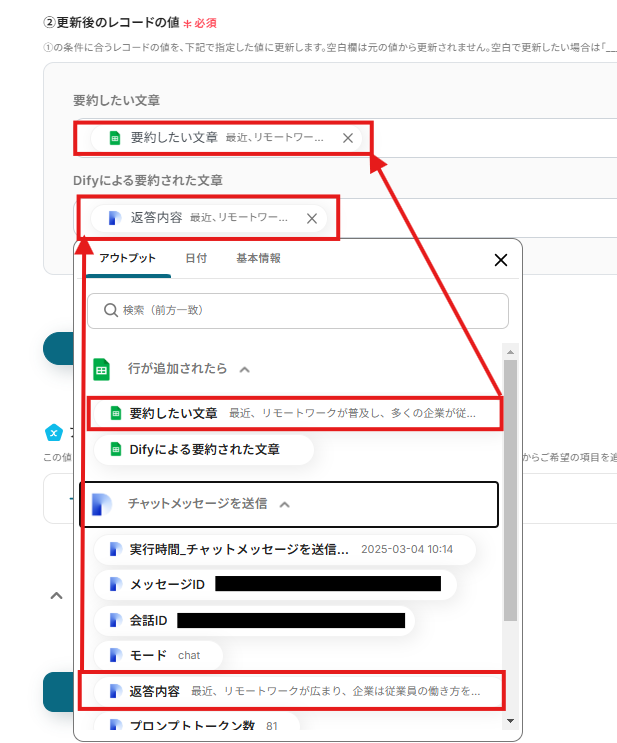Viewport: 617px width, 743px height.
Task: Close the output picker popup
Action: (x=501, y=260)
